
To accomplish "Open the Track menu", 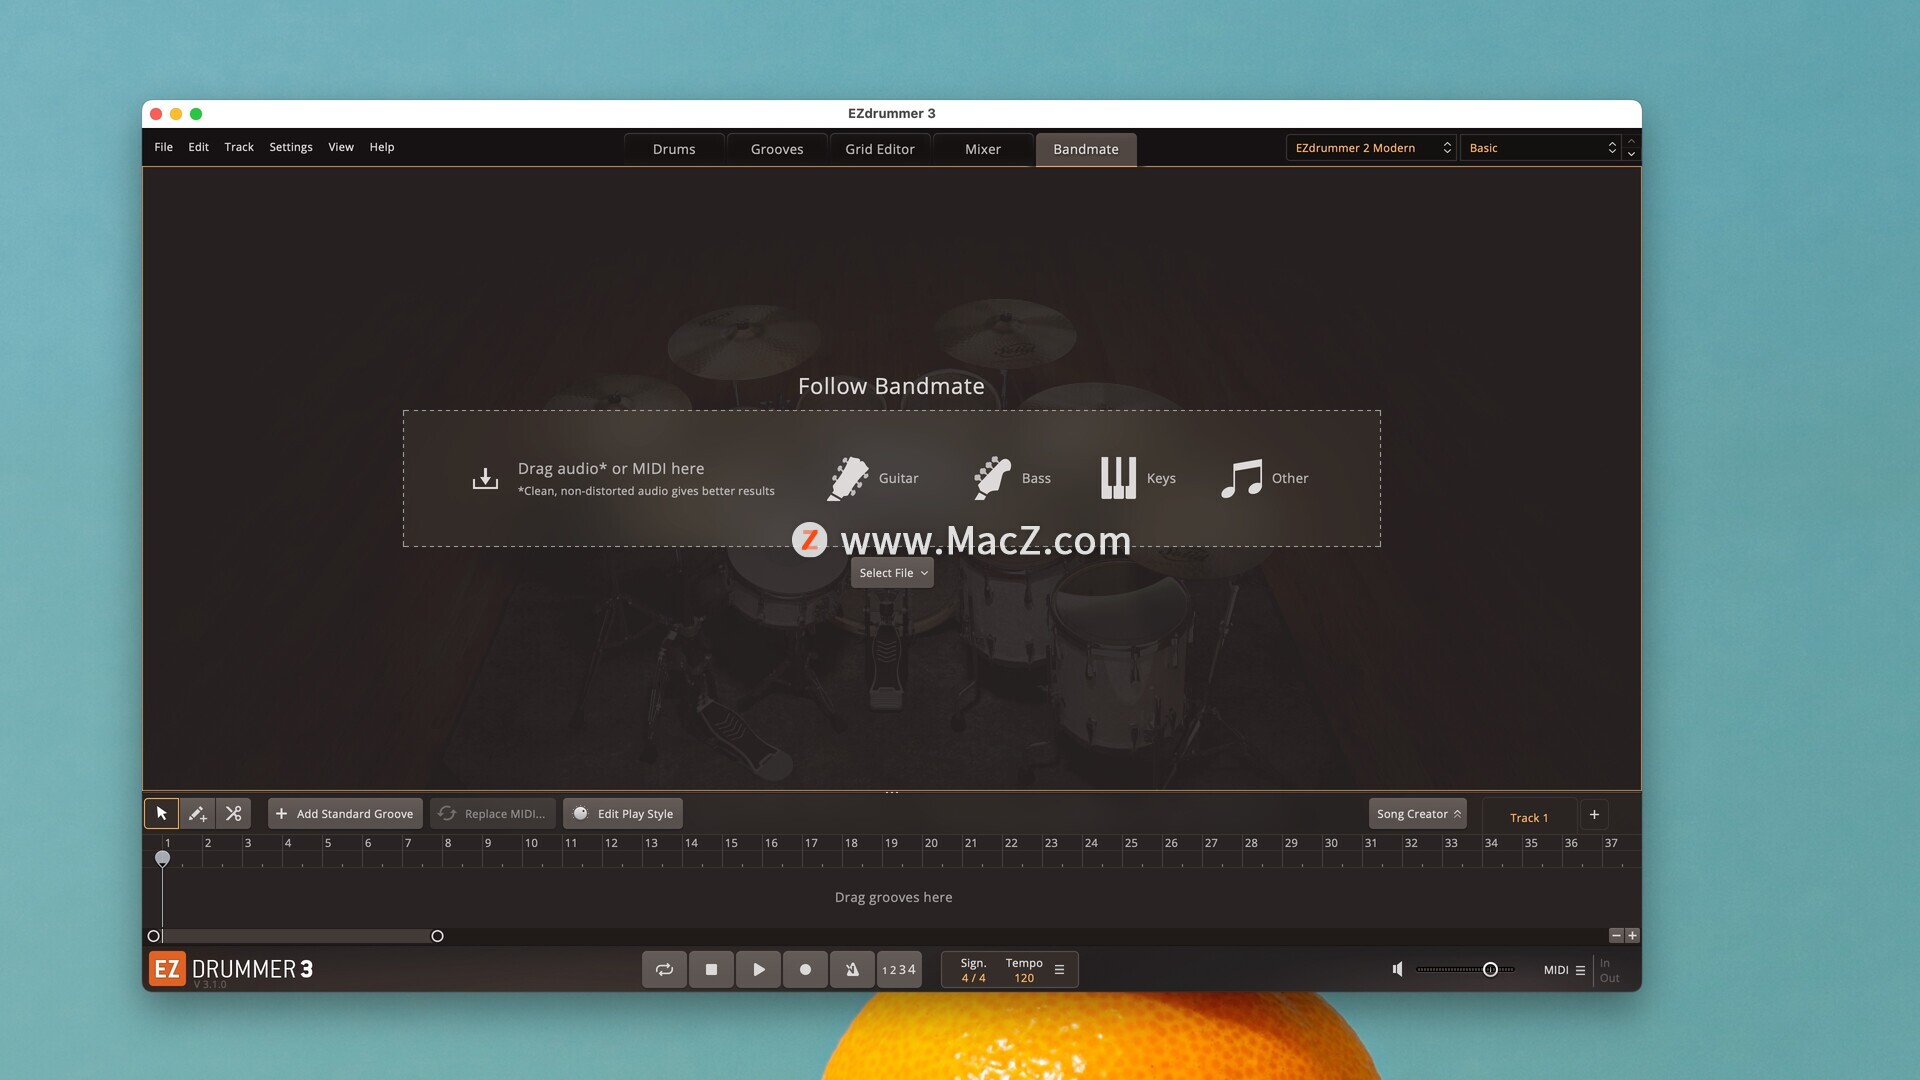I will pyautogui.click(x=239, y=147).
